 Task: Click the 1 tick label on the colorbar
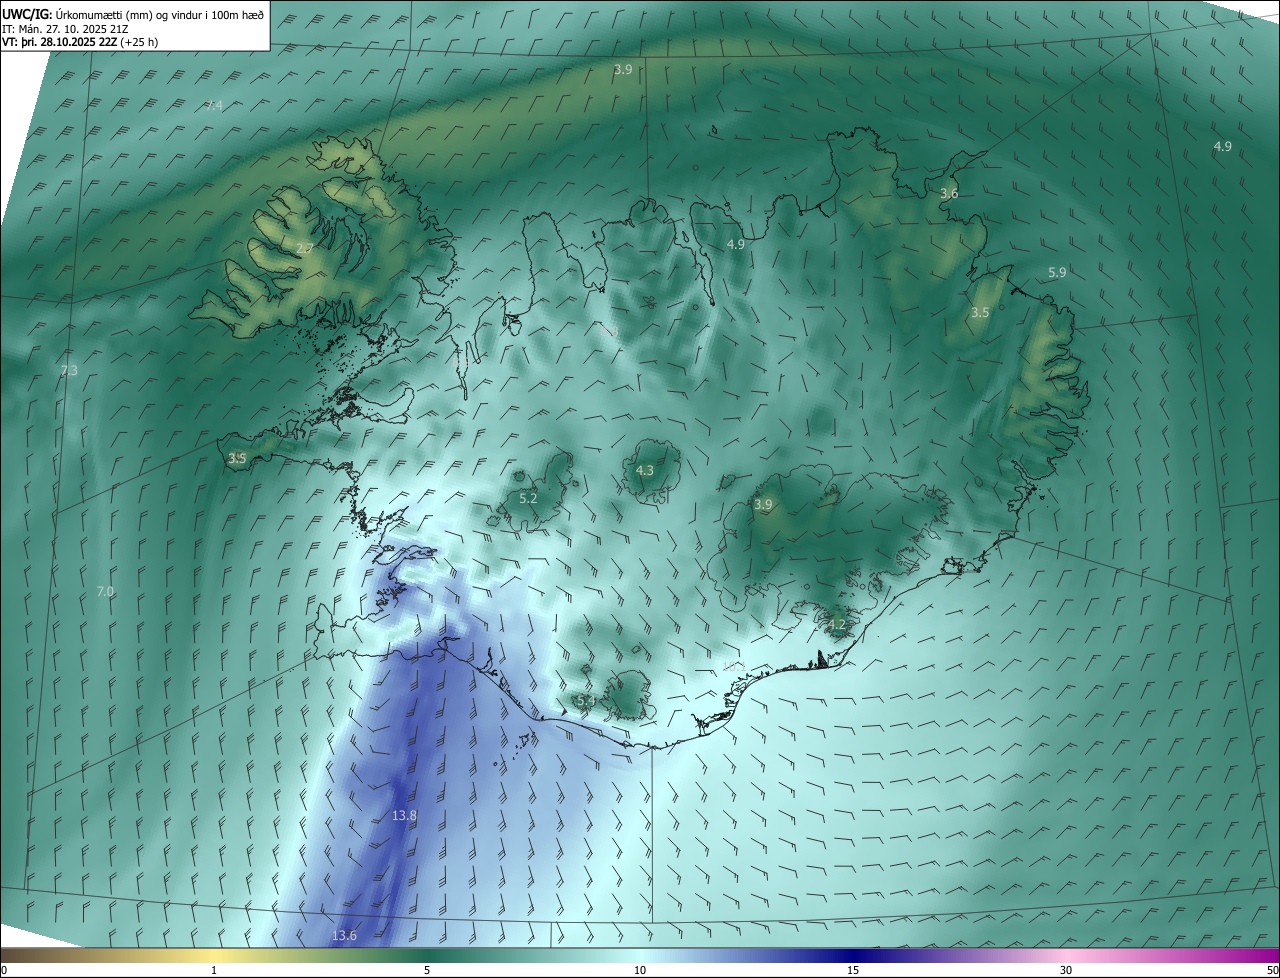[214, 970]
